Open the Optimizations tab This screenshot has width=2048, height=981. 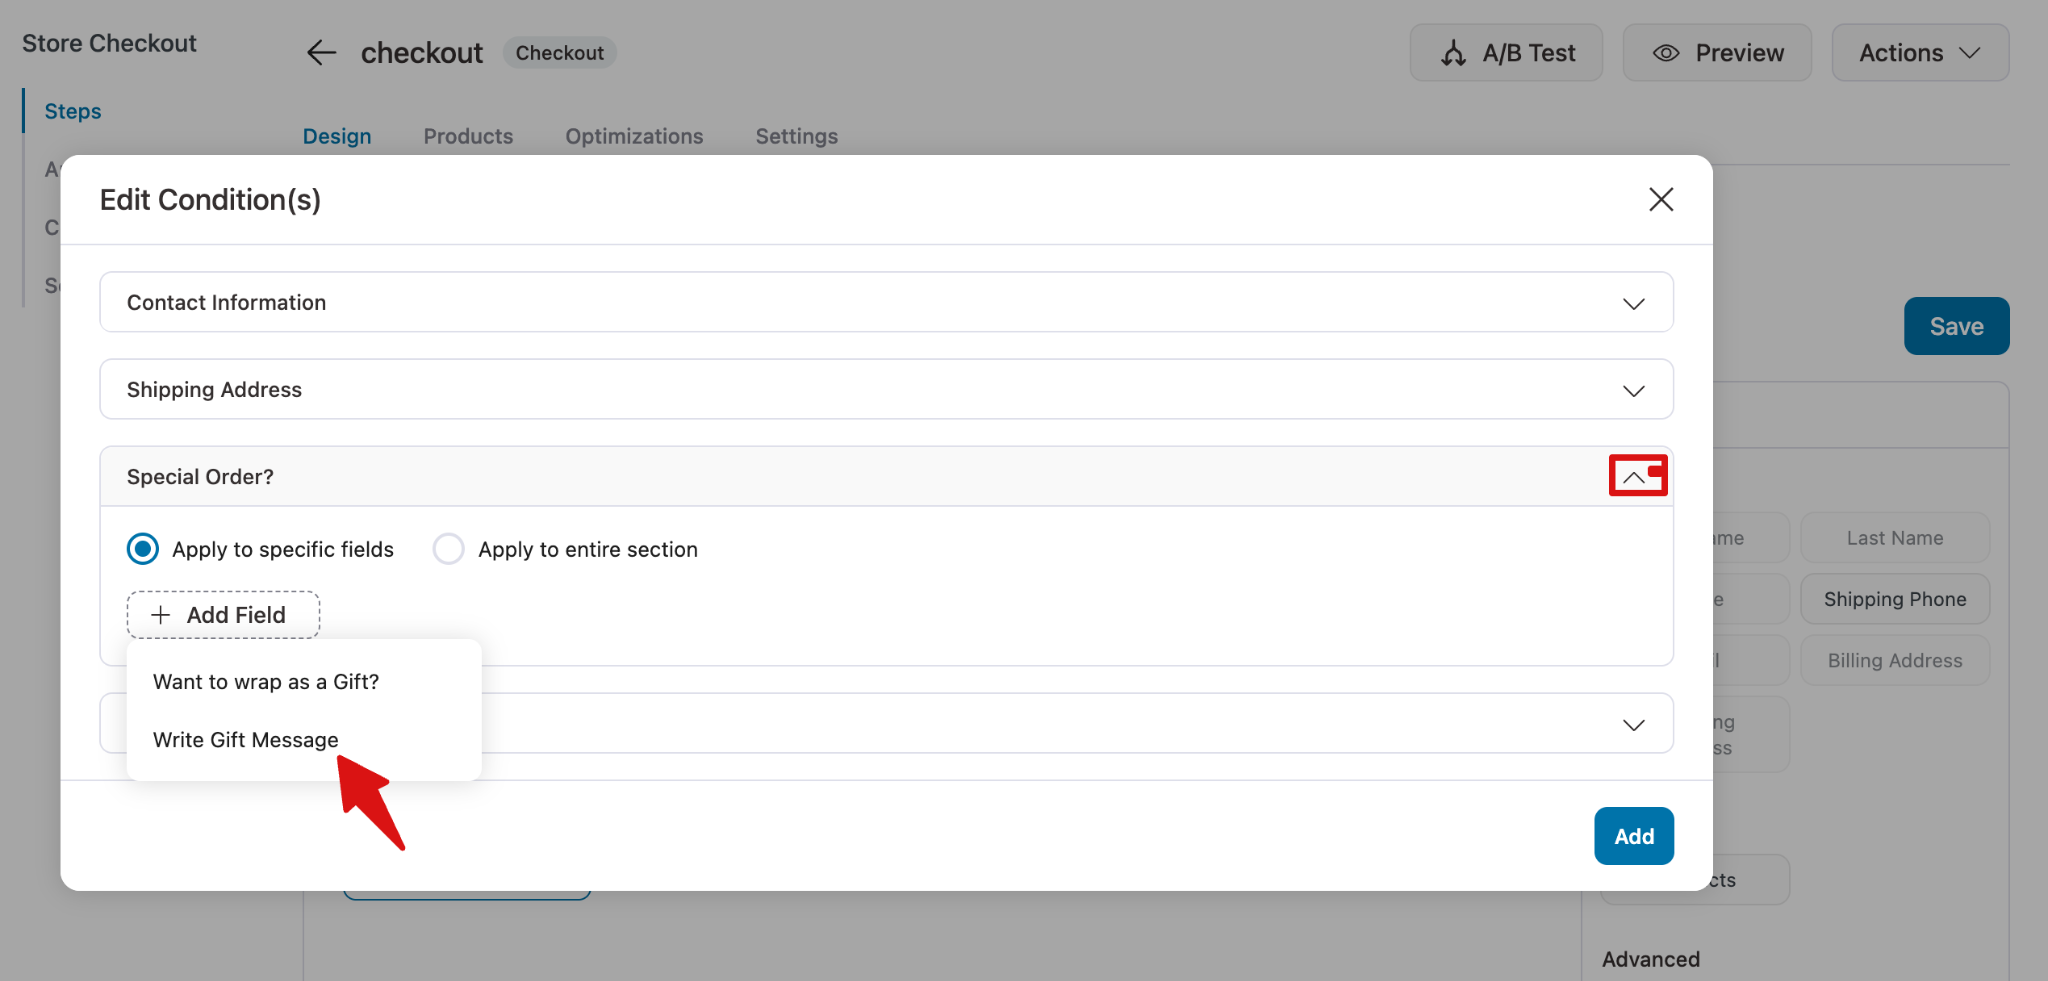click(x=634, y=136)
